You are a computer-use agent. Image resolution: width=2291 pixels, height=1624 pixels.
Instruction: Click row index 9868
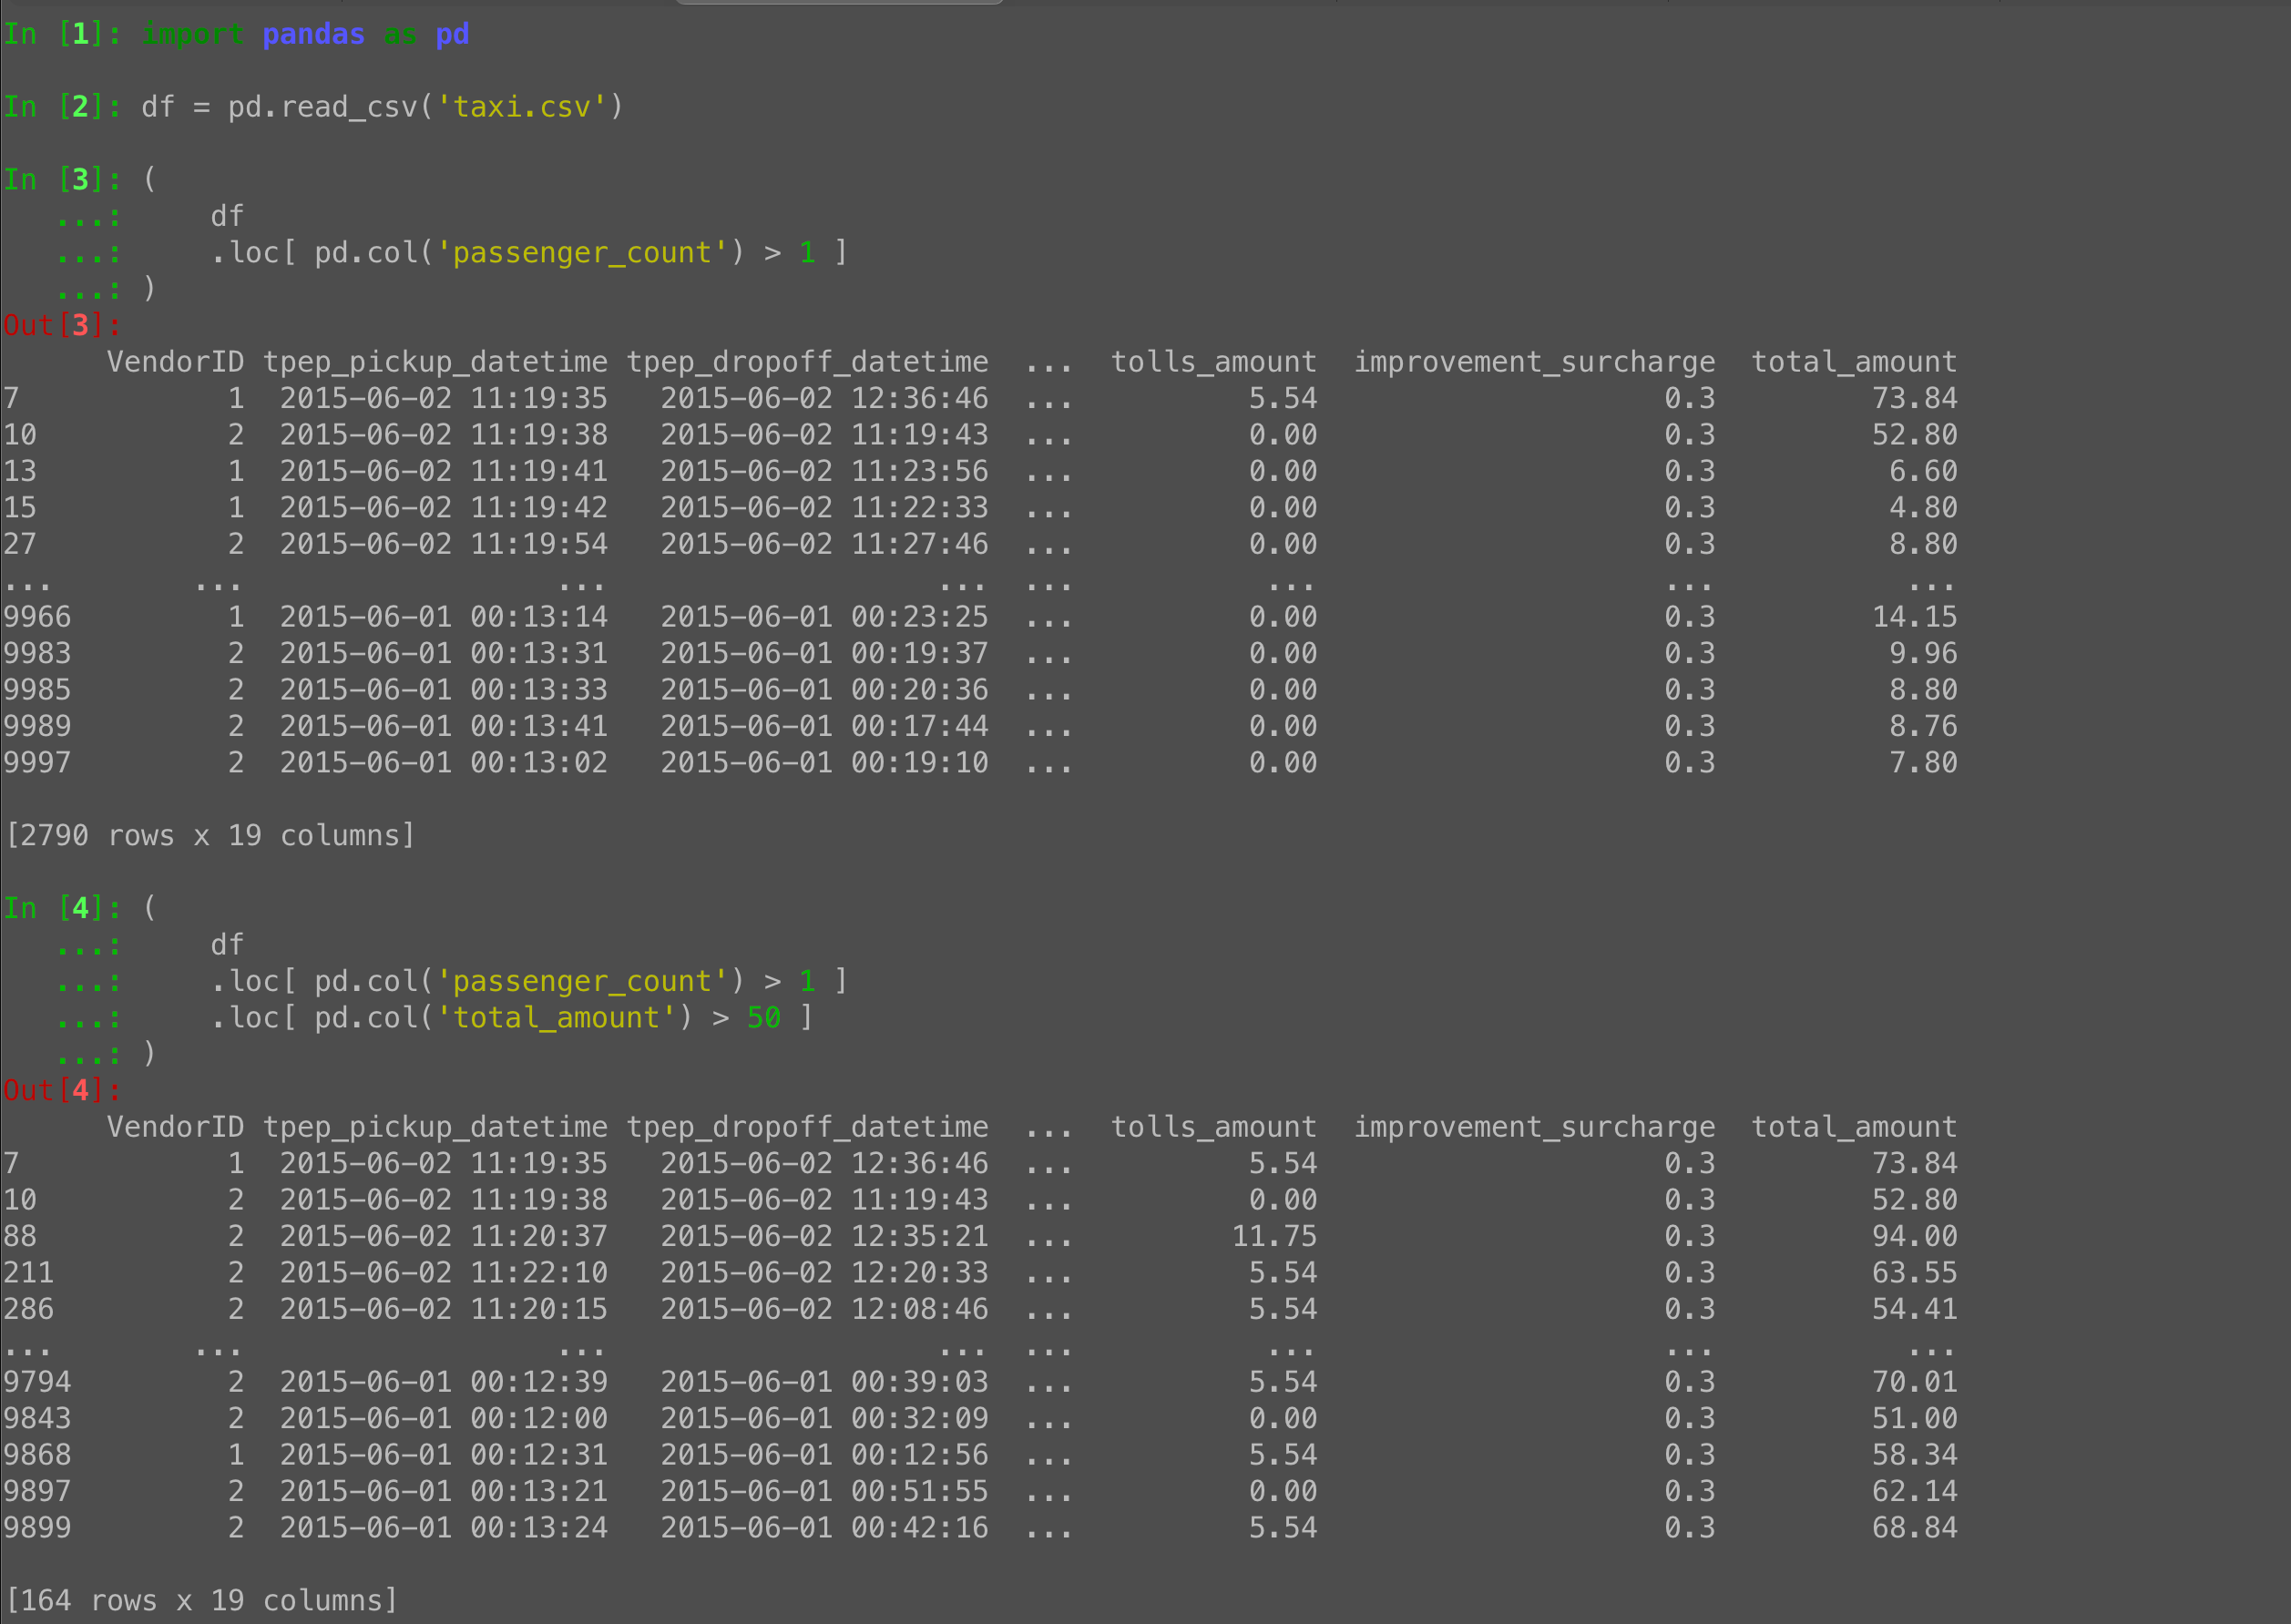(37, 1455)
